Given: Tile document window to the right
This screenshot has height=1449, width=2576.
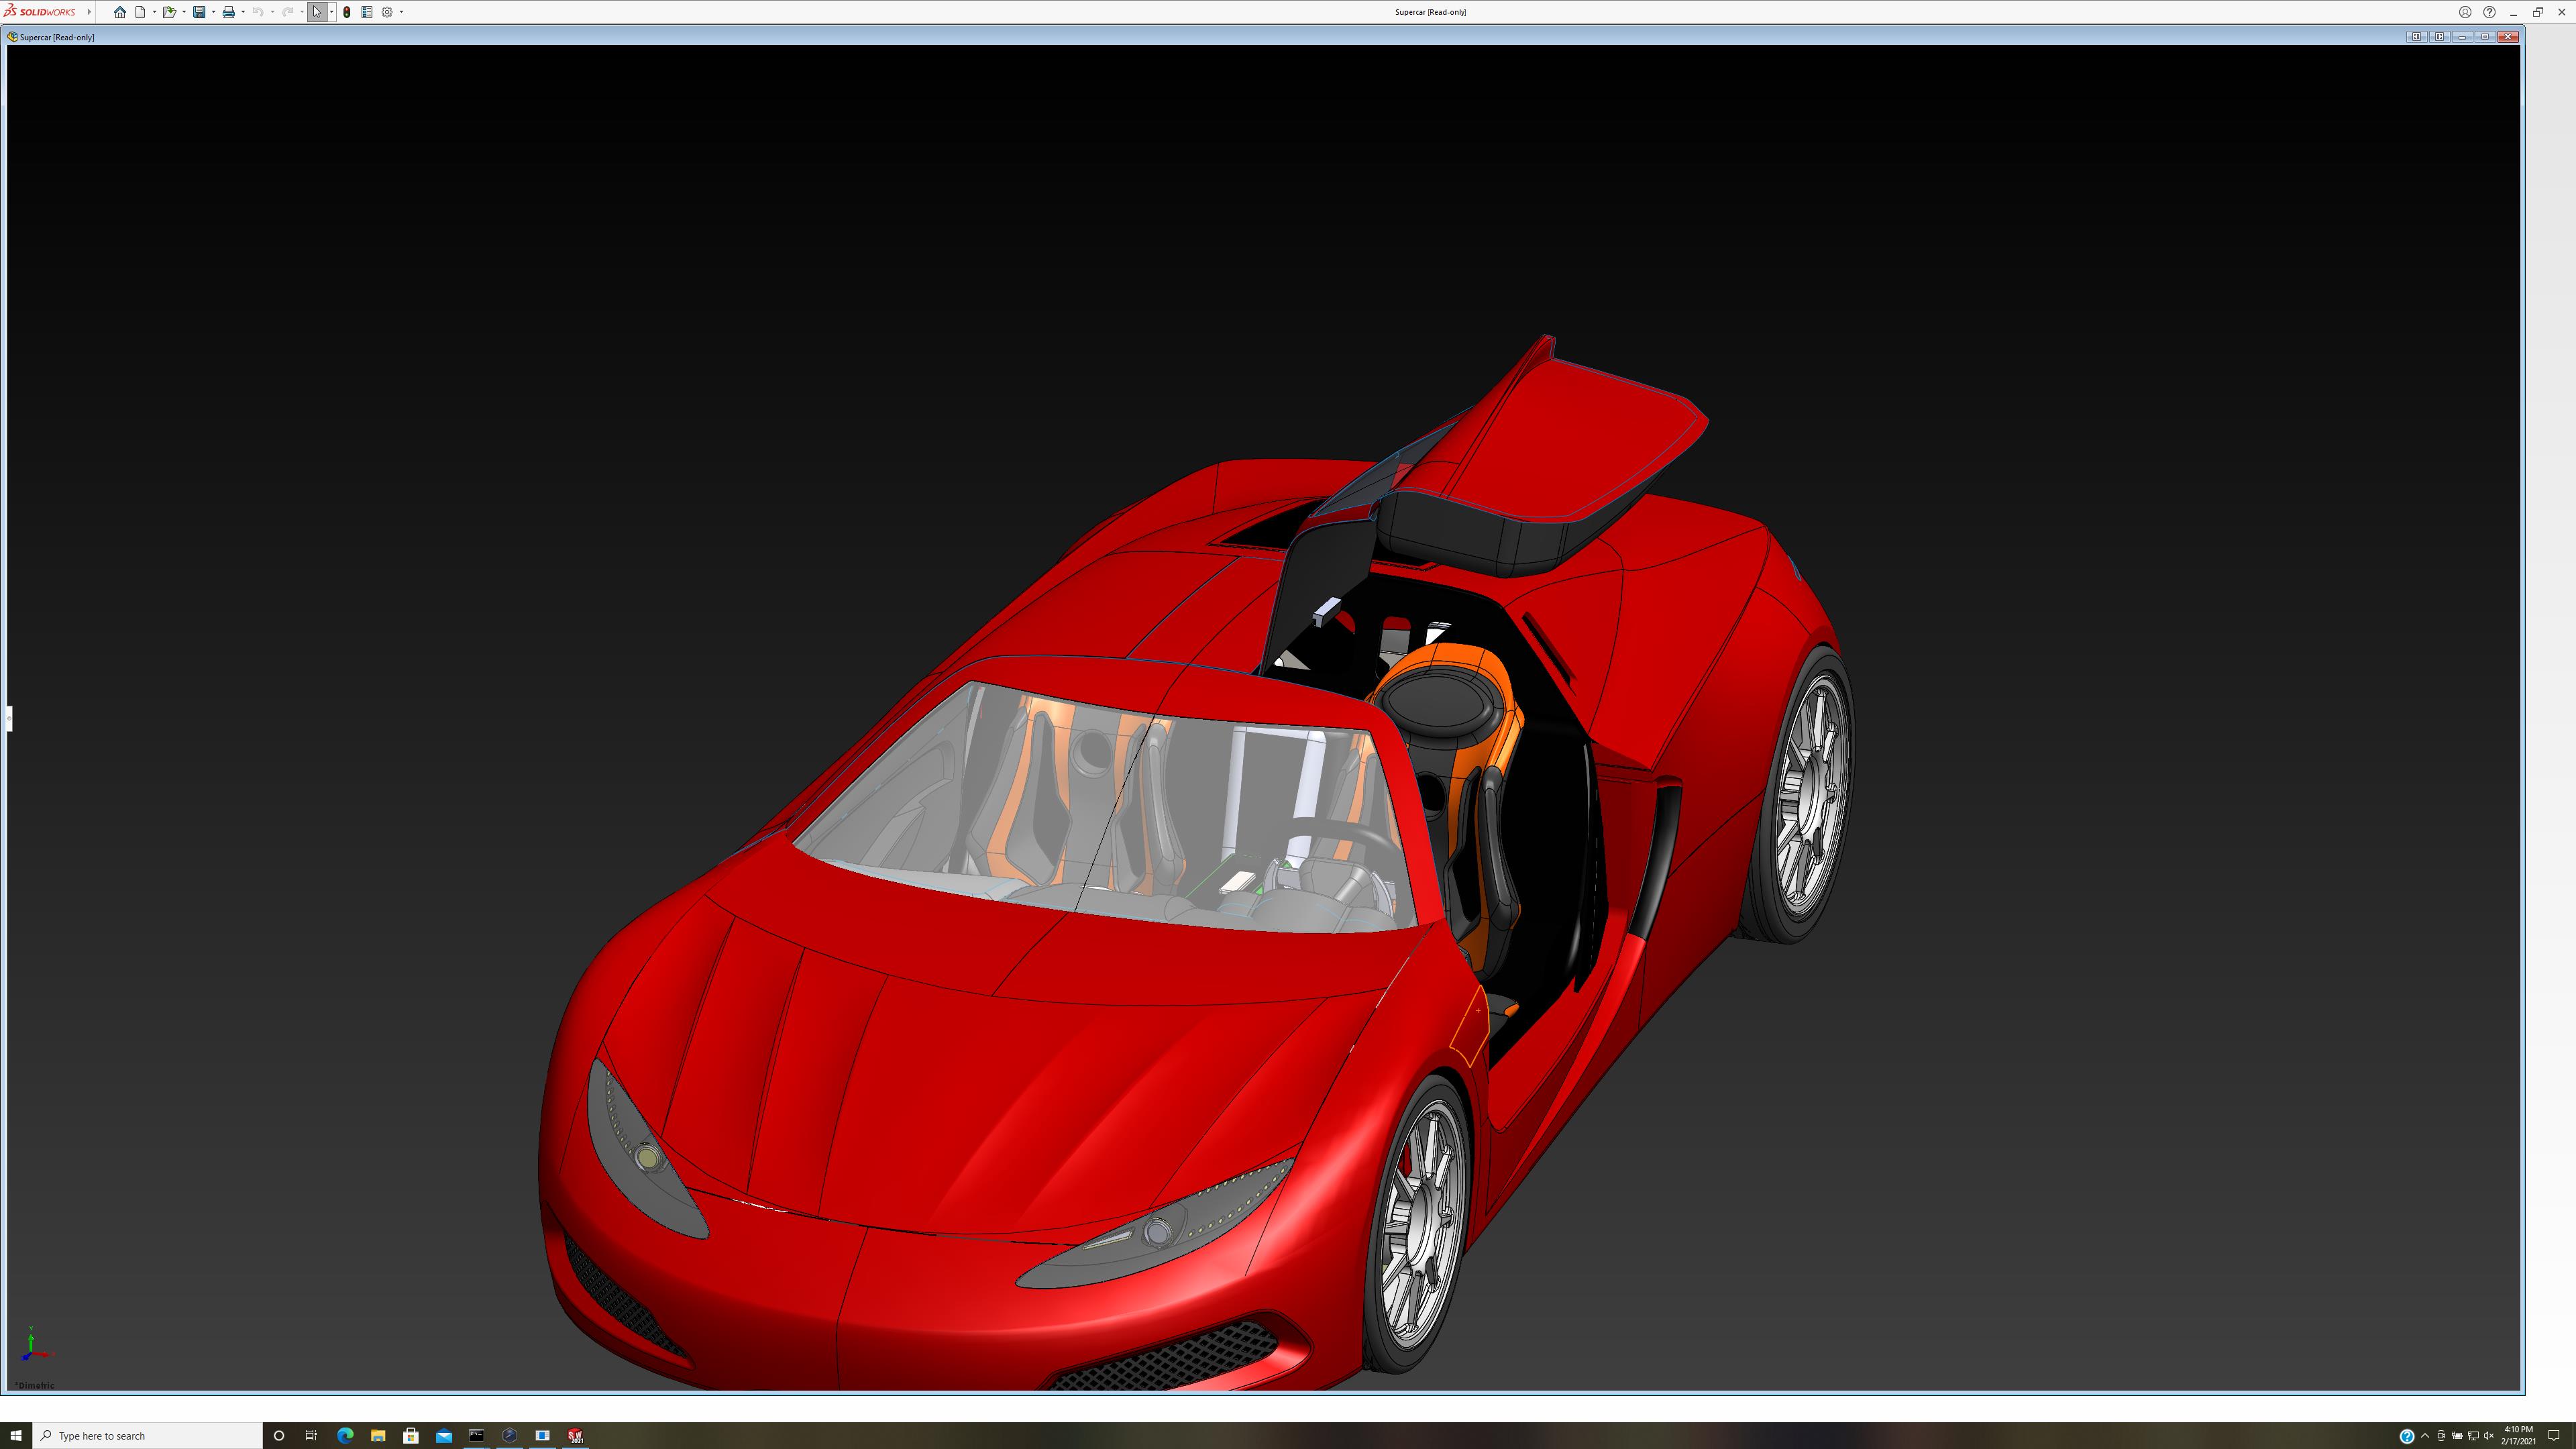Looking at the screenshot, I should click(2439, 37).
